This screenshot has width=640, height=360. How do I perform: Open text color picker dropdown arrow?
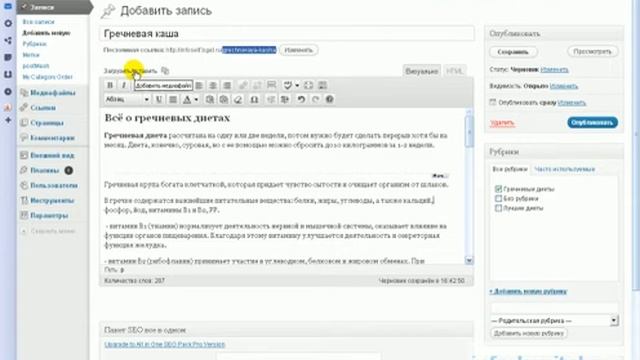pos(196,99)
